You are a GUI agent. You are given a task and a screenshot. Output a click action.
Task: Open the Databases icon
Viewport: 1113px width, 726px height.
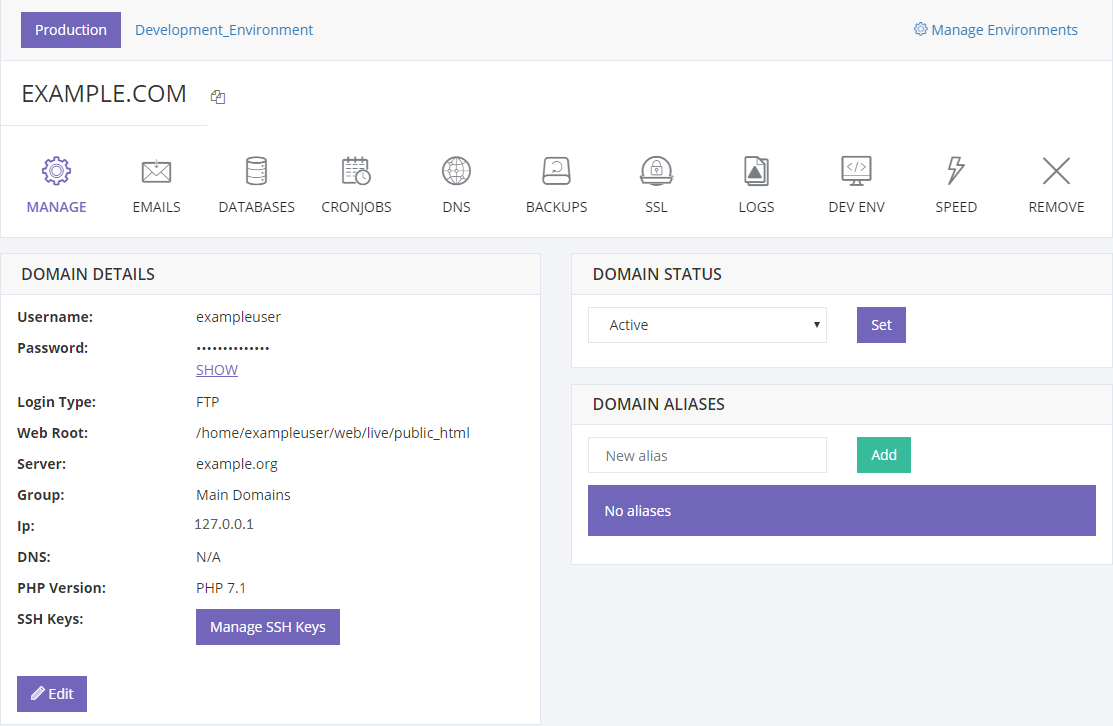point(256,172)
